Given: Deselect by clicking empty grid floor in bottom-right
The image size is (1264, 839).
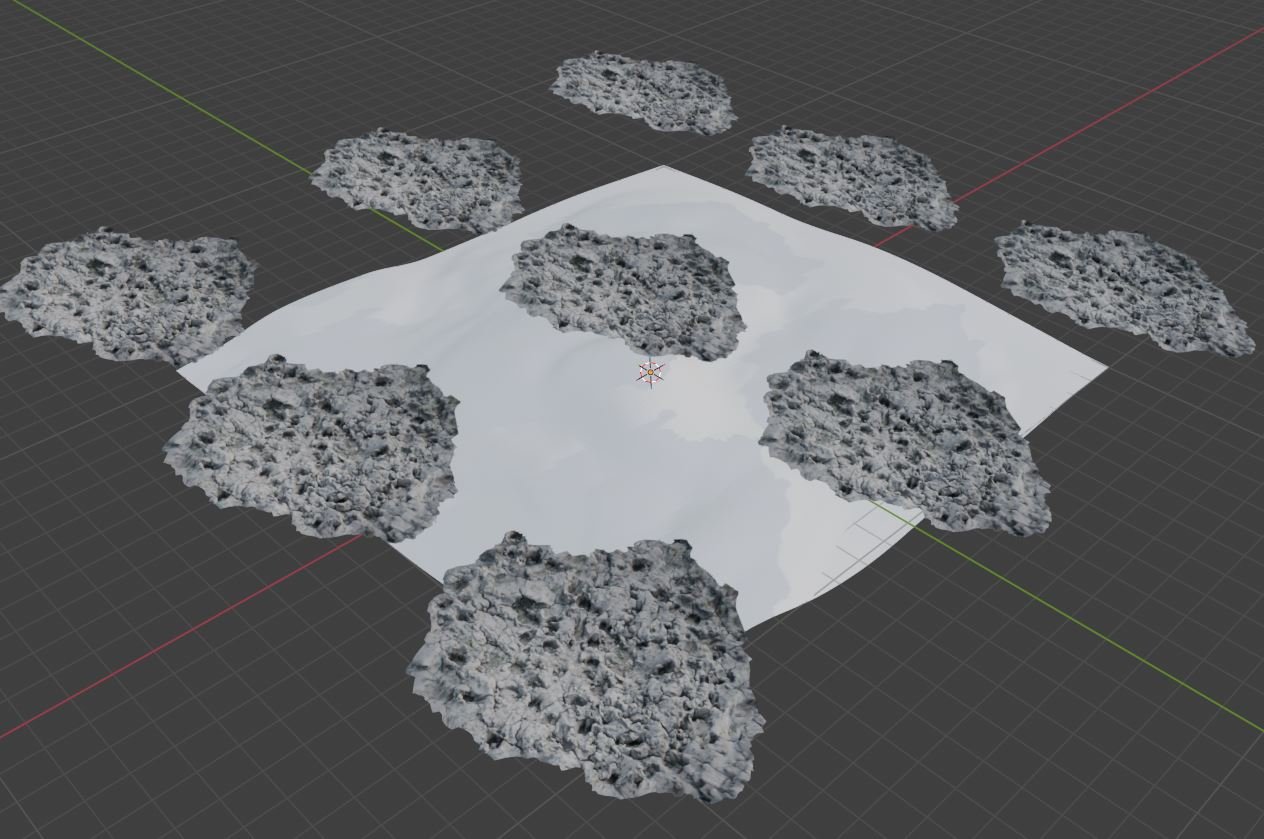Looking at the screenshot, I should pos(1050,760).
